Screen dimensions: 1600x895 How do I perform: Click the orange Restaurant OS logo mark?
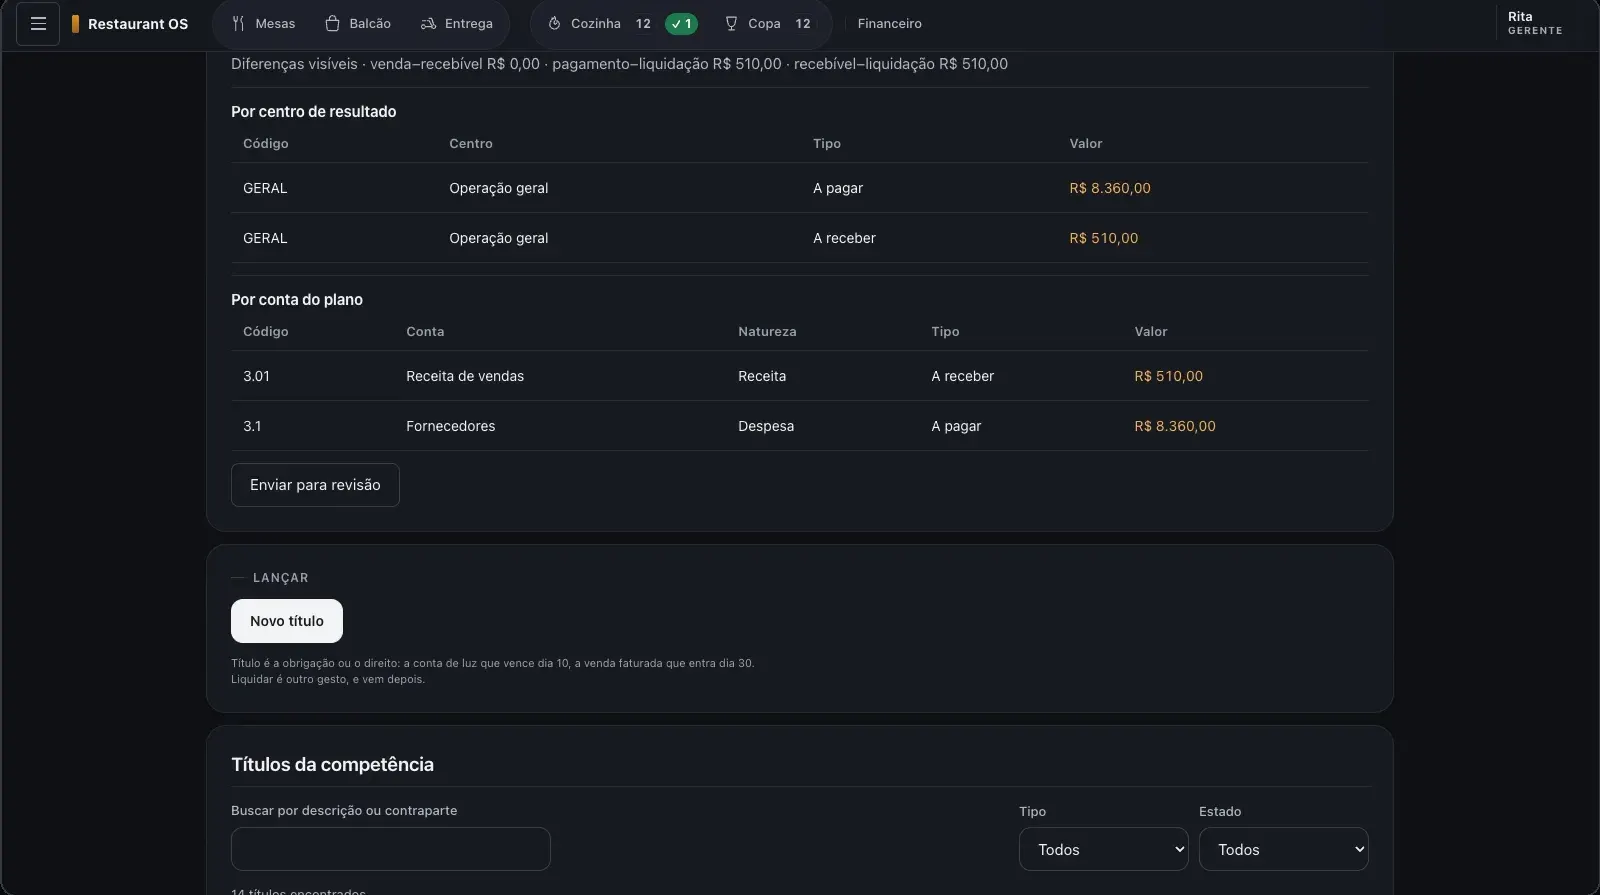click(x=75, y=24)
